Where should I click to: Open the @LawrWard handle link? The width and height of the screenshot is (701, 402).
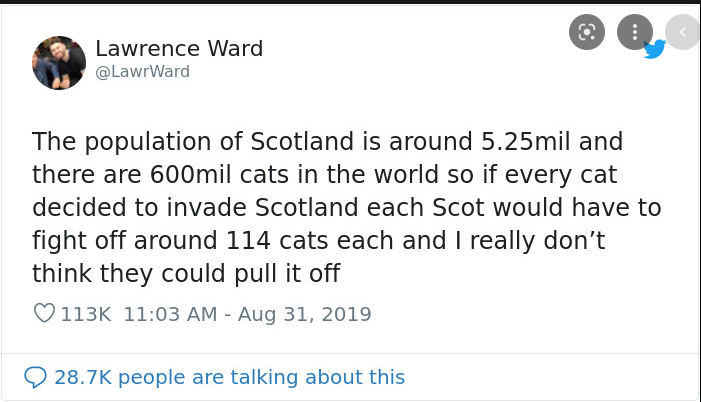coord(141,72)
